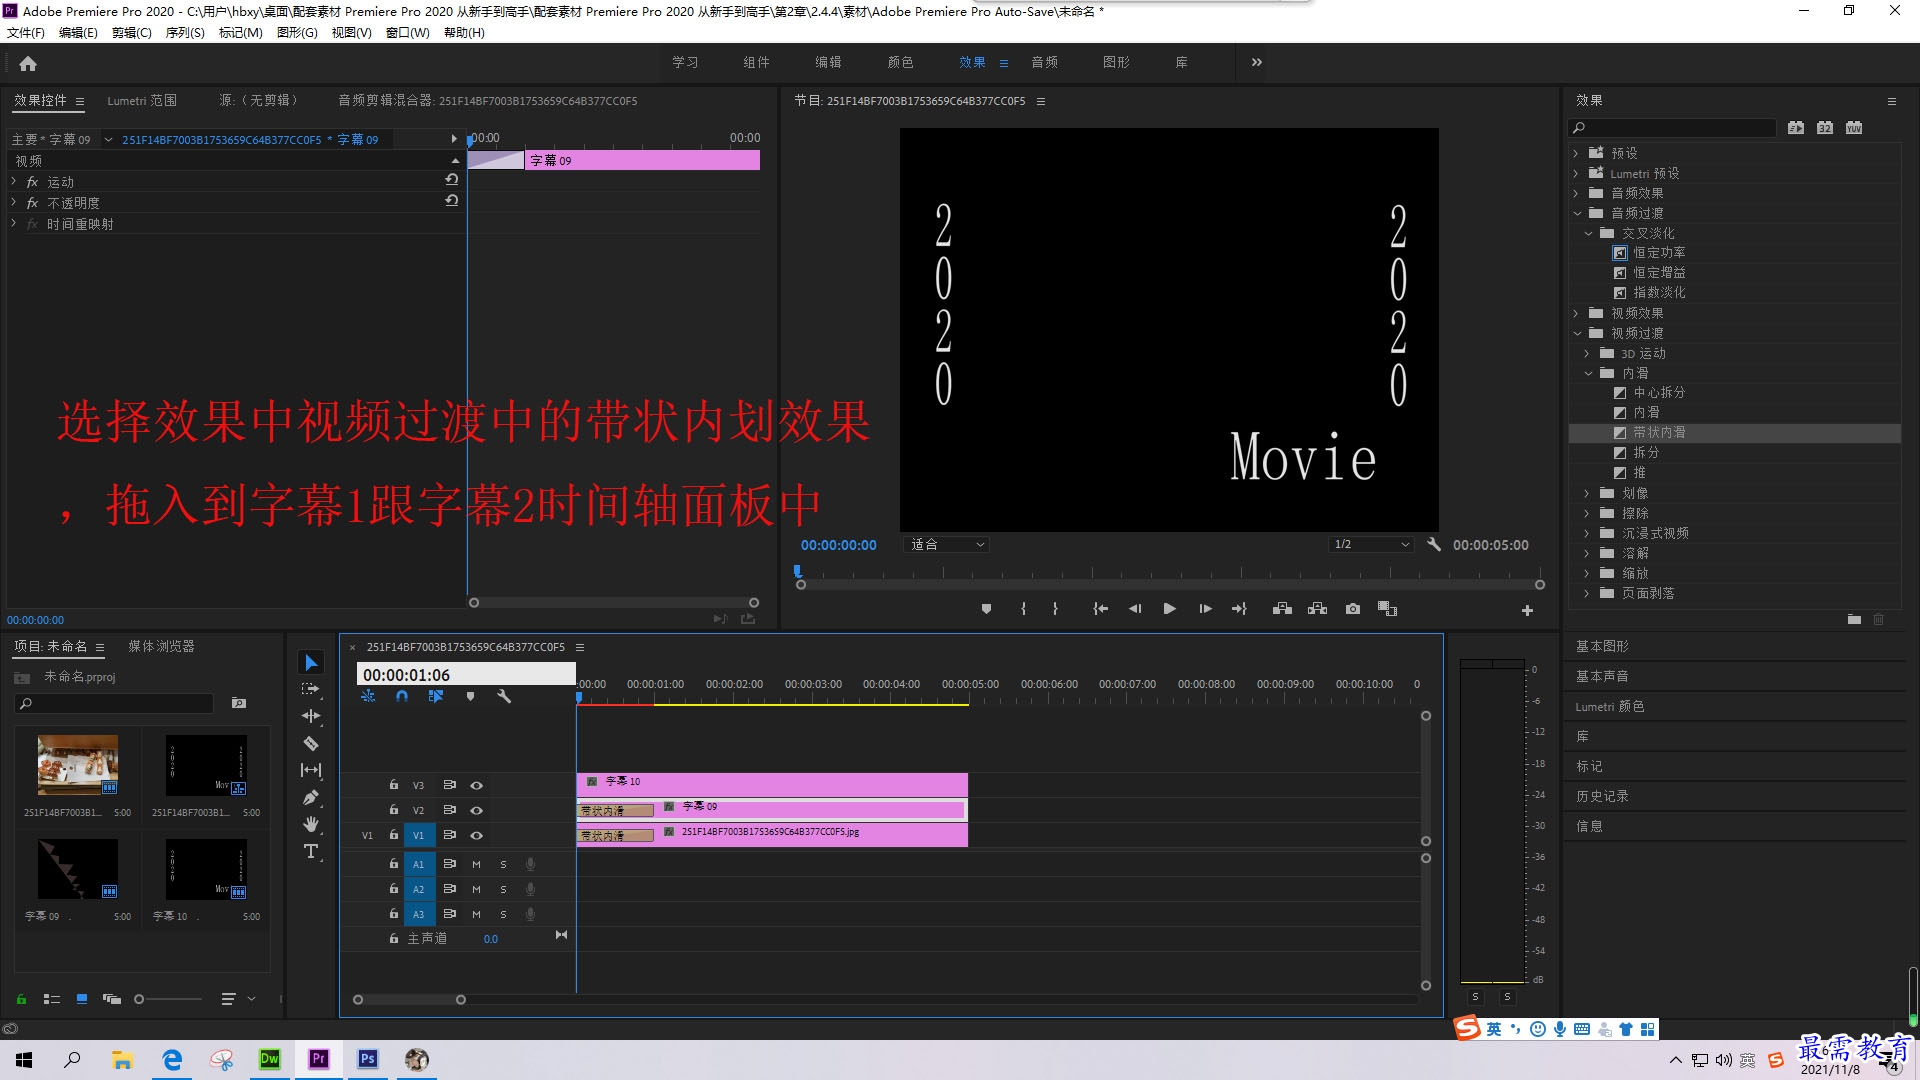The image size is (1920, 1080).
Task: Click the Lift button
Action: [x=1282, y=609]
